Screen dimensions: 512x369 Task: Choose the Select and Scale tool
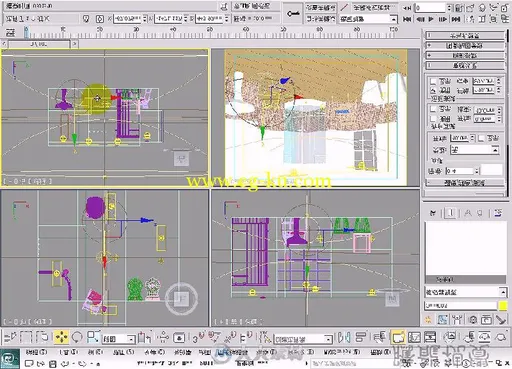pos(93,337)
